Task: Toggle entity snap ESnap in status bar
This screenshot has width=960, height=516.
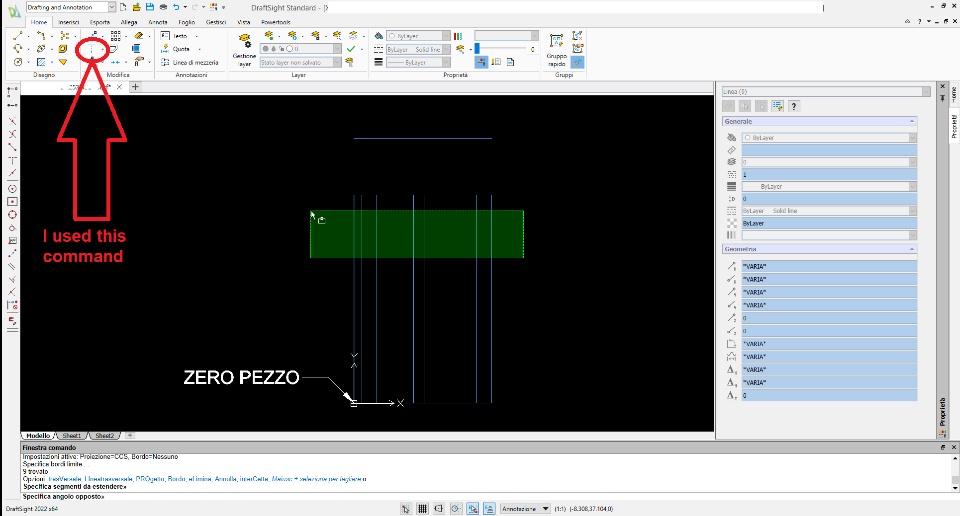Action: click(x=473, y=509)
